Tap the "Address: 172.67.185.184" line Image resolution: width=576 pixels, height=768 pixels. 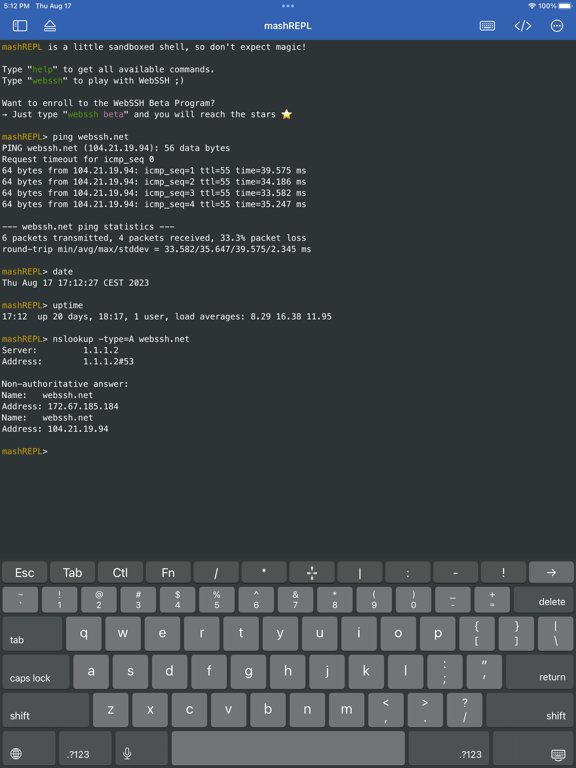click(60, 407)
